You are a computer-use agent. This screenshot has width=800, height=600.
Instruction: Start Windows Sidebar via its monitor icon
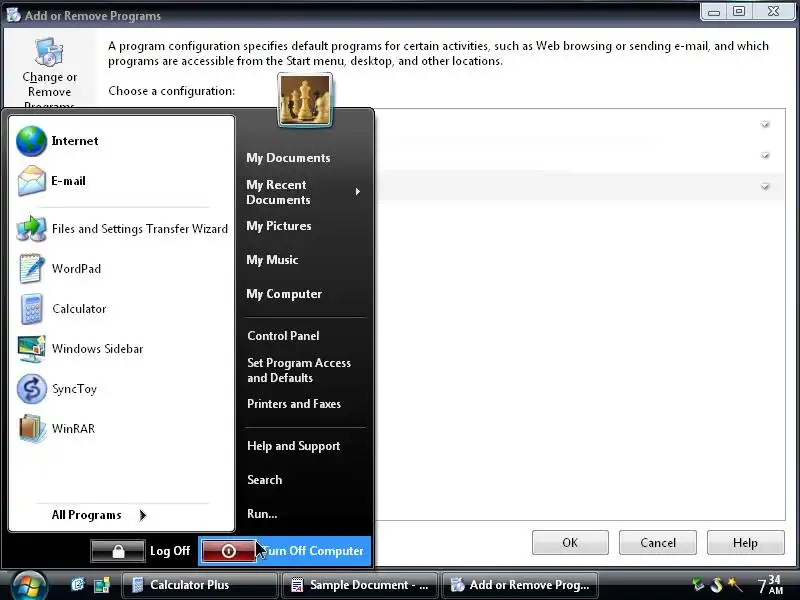click(x=32, y=349)
